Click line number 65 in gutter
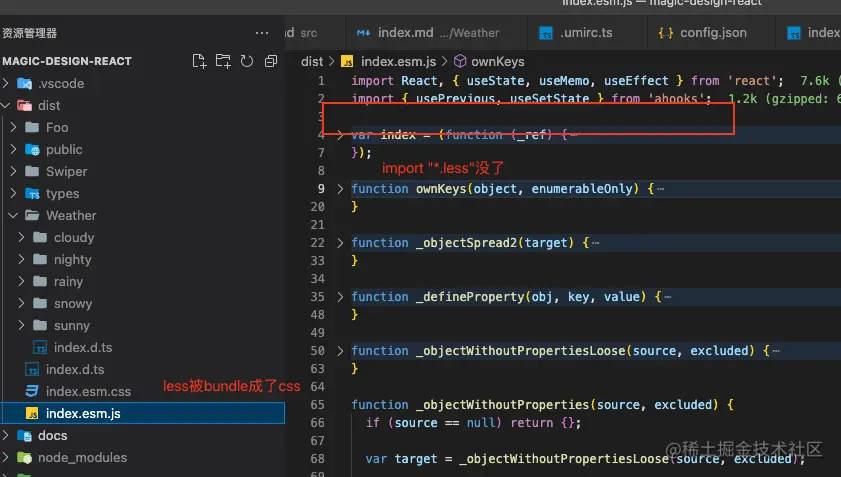The width and height of the screenshot is (841, 477). [x=318, y=405]
